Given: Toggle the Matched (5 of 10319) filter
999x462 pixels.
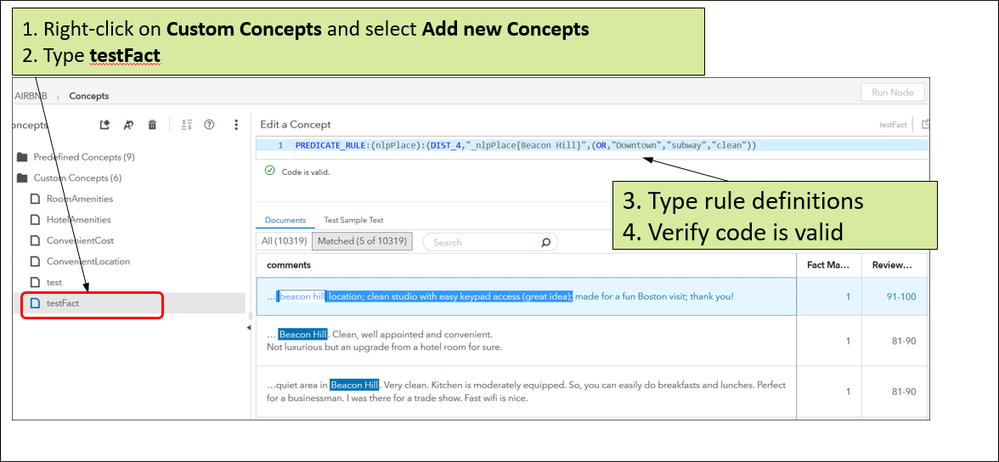Looking at the screenshot, I should 362,241.
